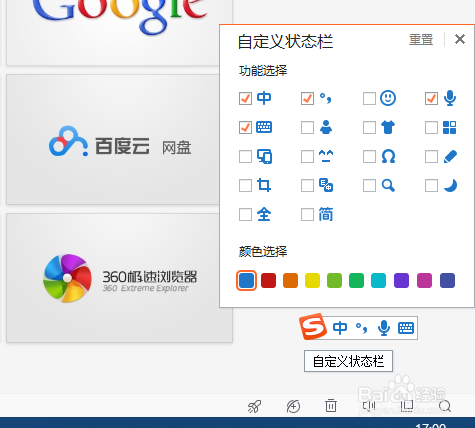This screenshot has width=475, height=428.
Task: Click the 全 full-width icon
Action: [264, 214]
